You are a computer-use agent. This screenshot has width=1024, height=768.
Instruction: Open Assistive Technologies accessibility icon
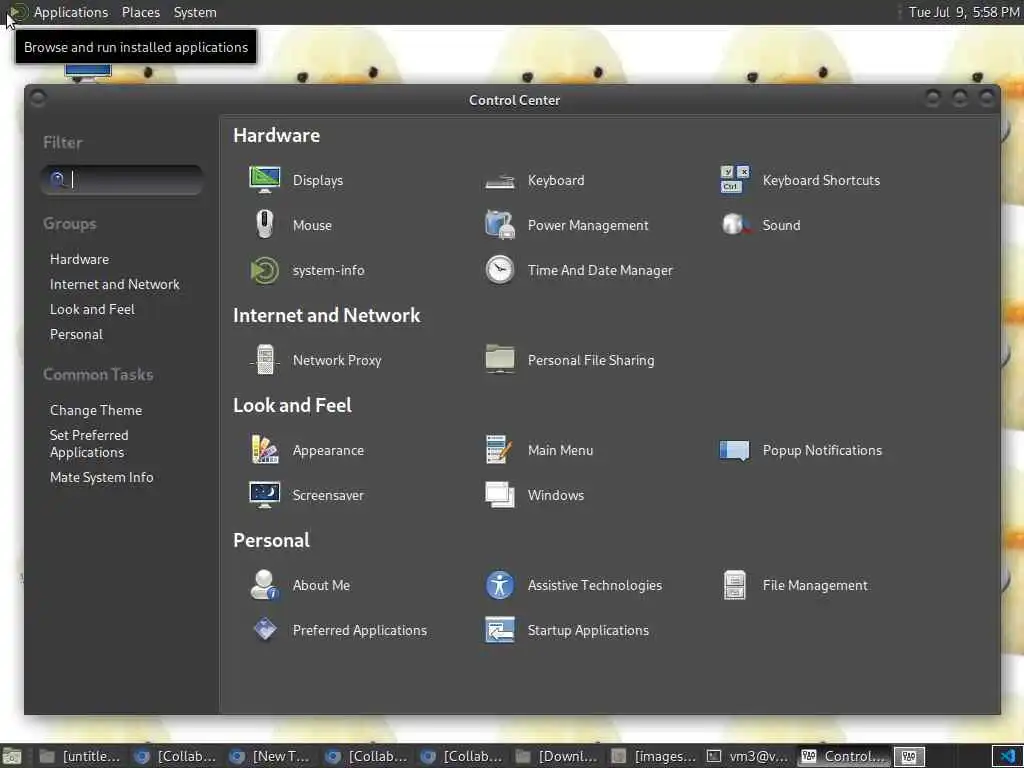coord(500,585)
